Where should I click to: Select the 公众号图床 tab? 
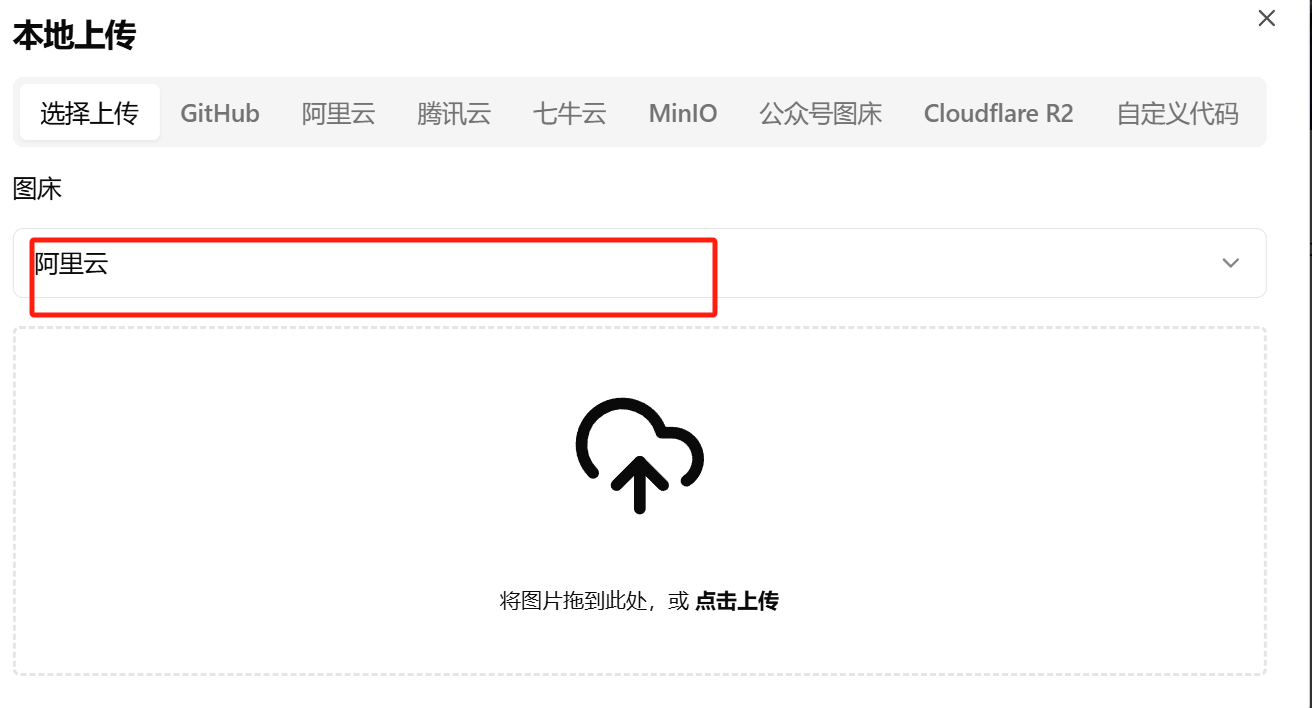pos(821,113)
